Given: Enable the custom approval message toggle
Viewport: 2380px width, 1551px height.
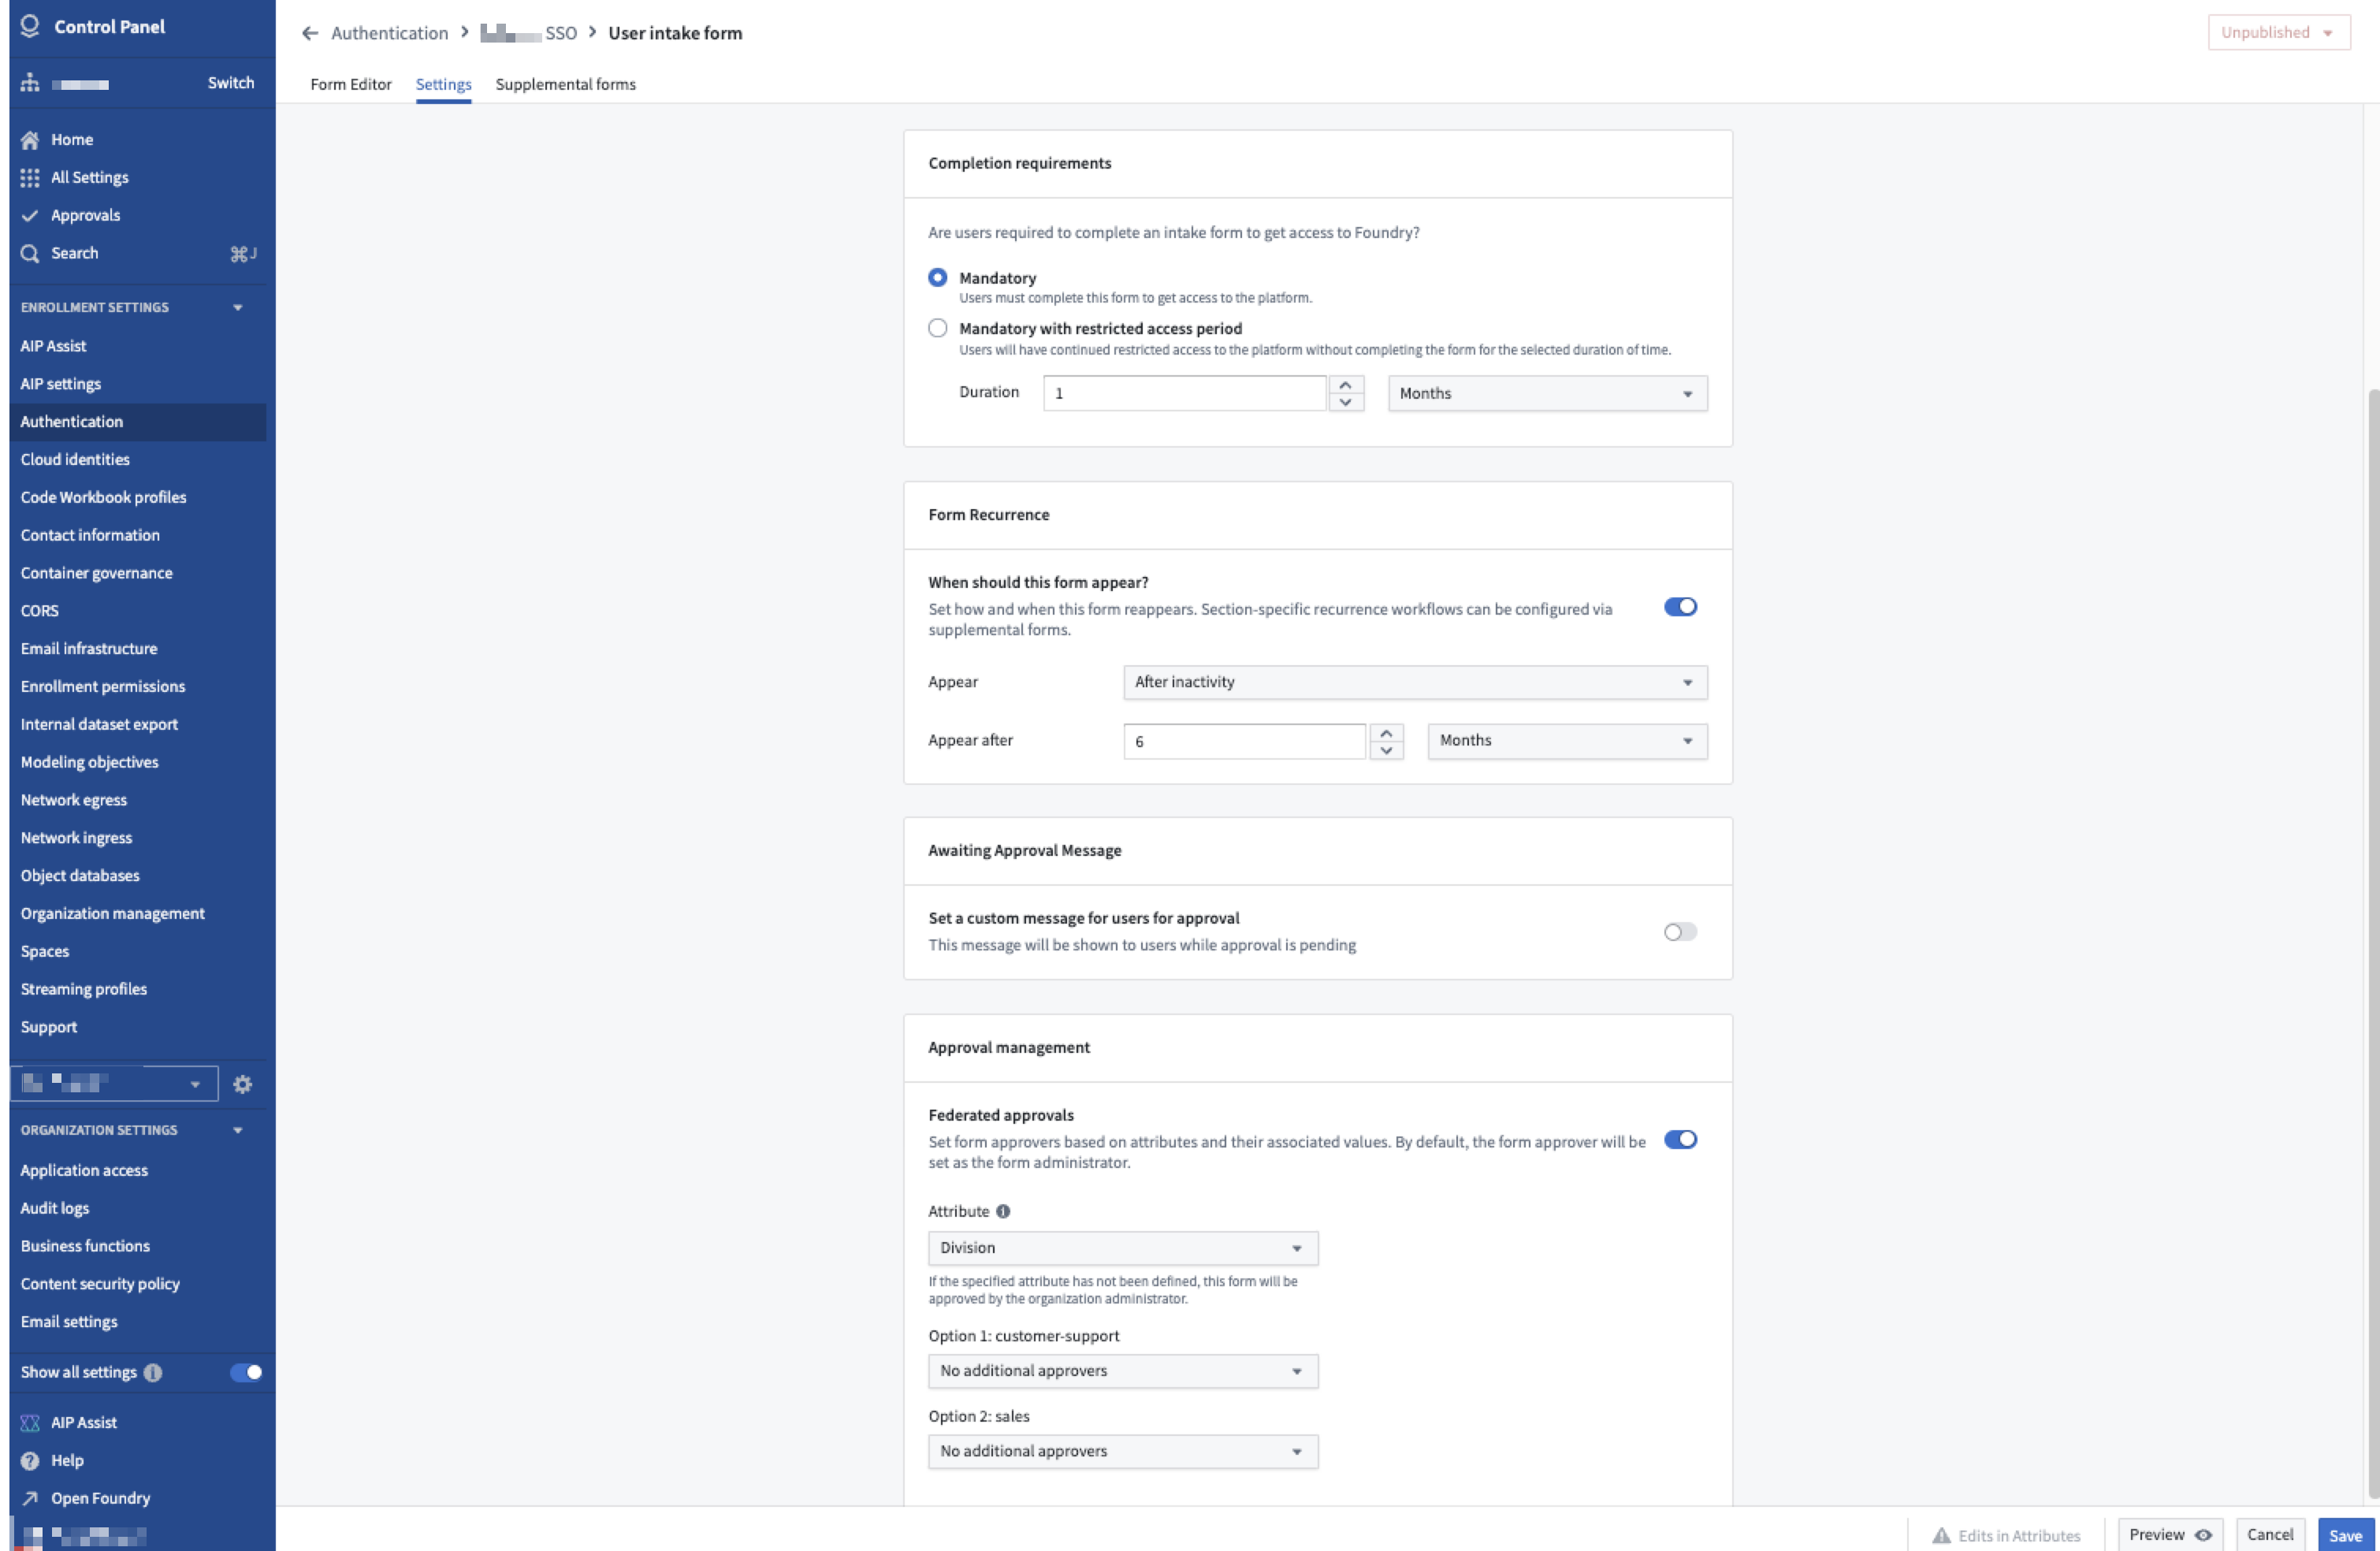Looking at the screenshot, I should pos(1680,932).
